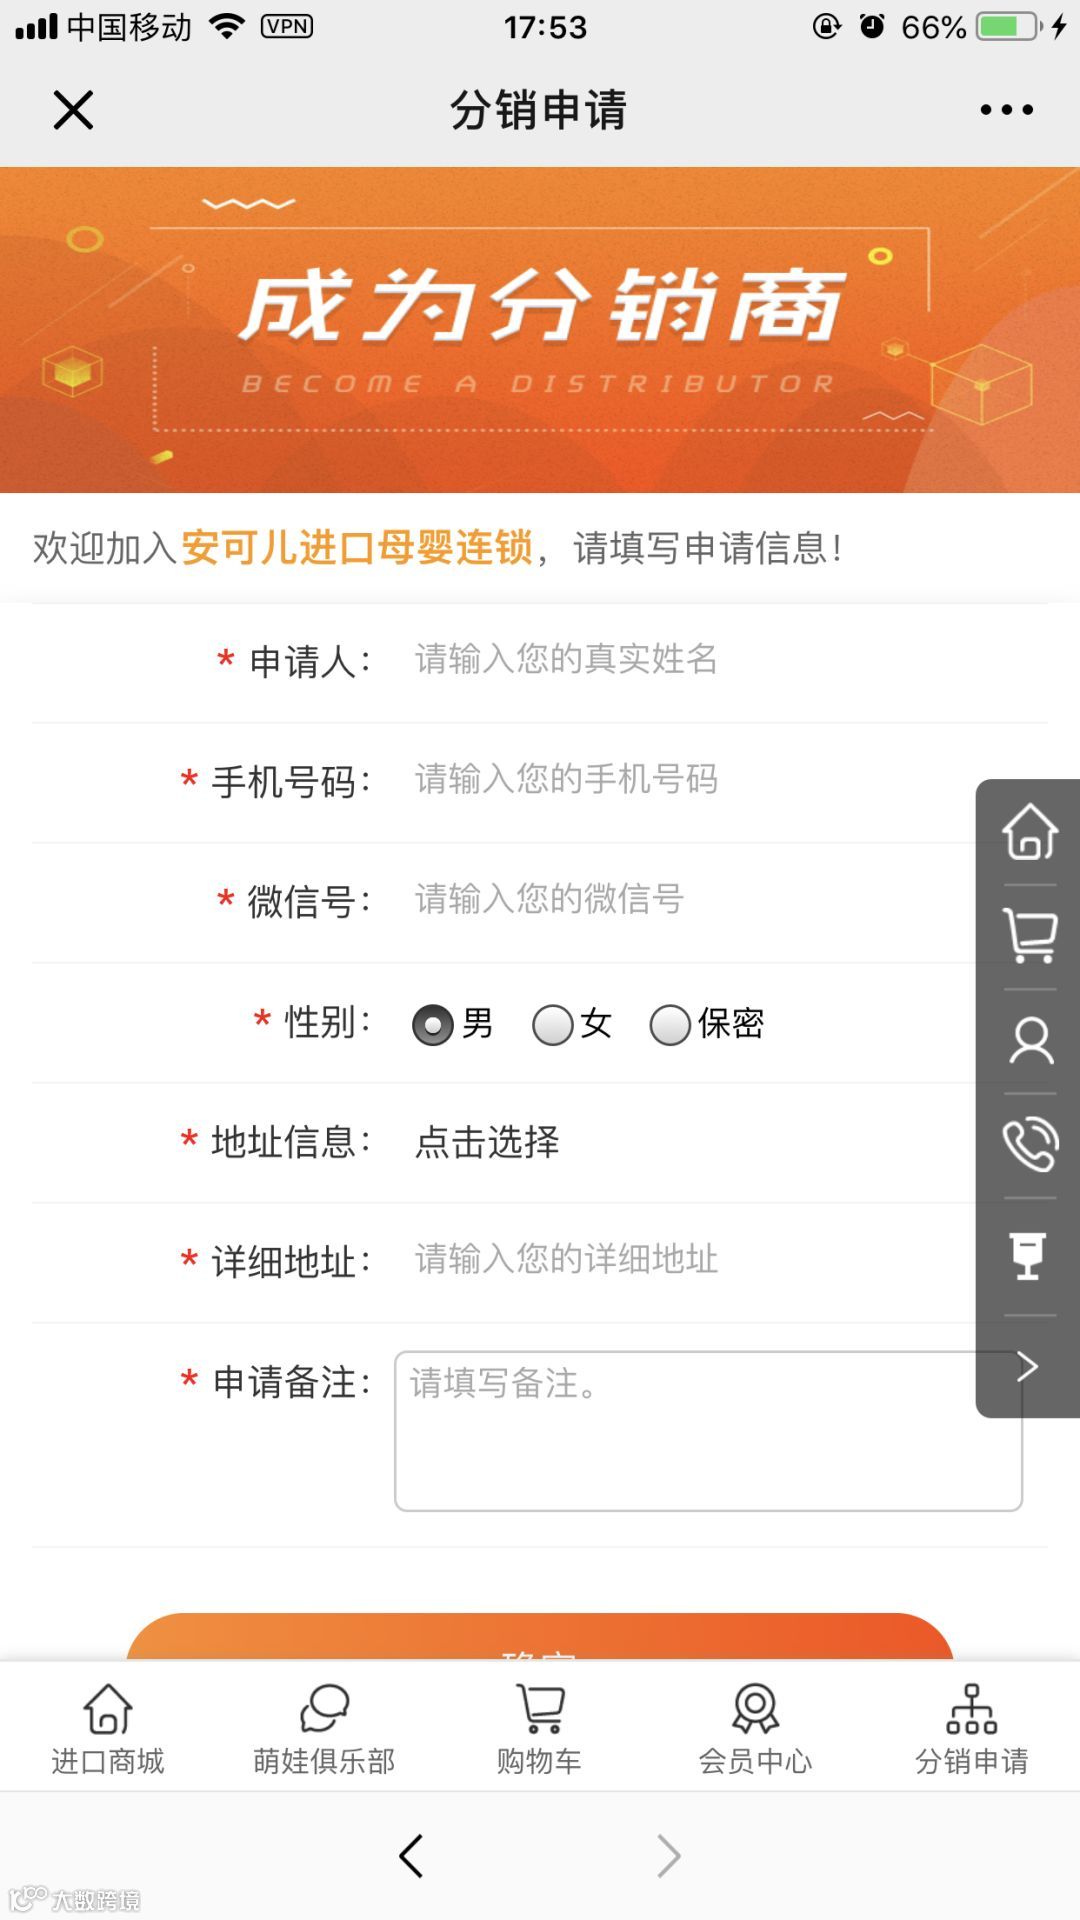The height and width of the screenshot is (1920, 1080).
Task: Open 萌娃俱乐部 tab
Action: (324, 1728)
